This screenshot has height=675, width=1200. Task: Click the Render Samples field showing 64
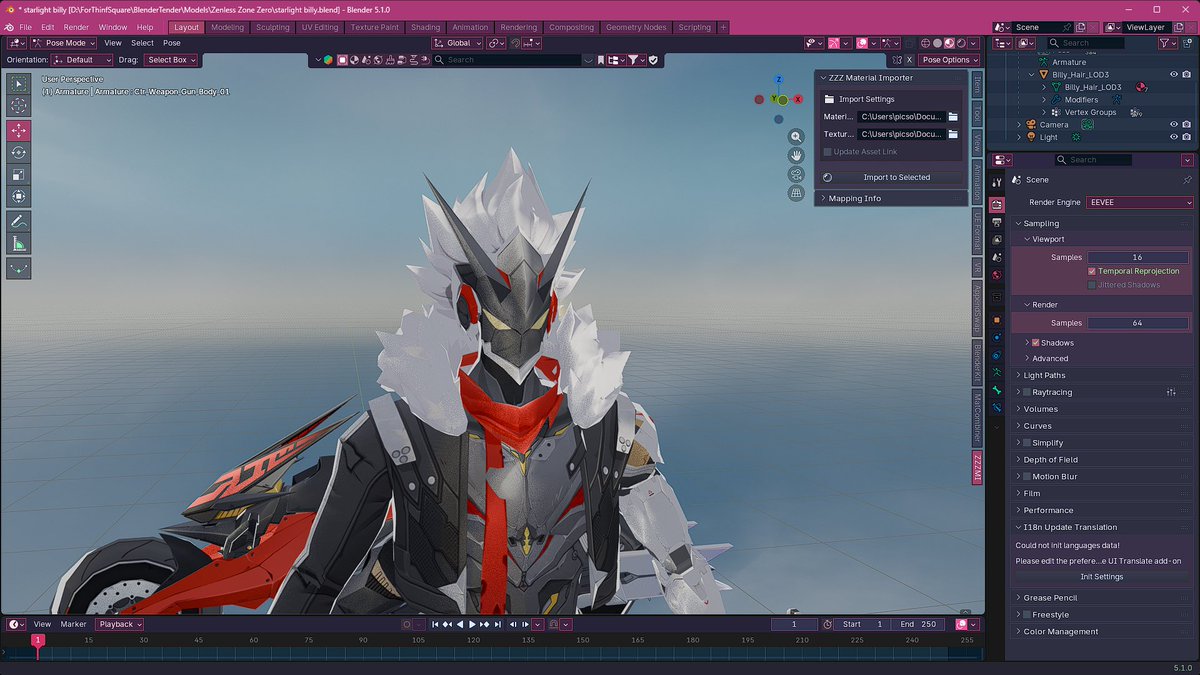1138,323
